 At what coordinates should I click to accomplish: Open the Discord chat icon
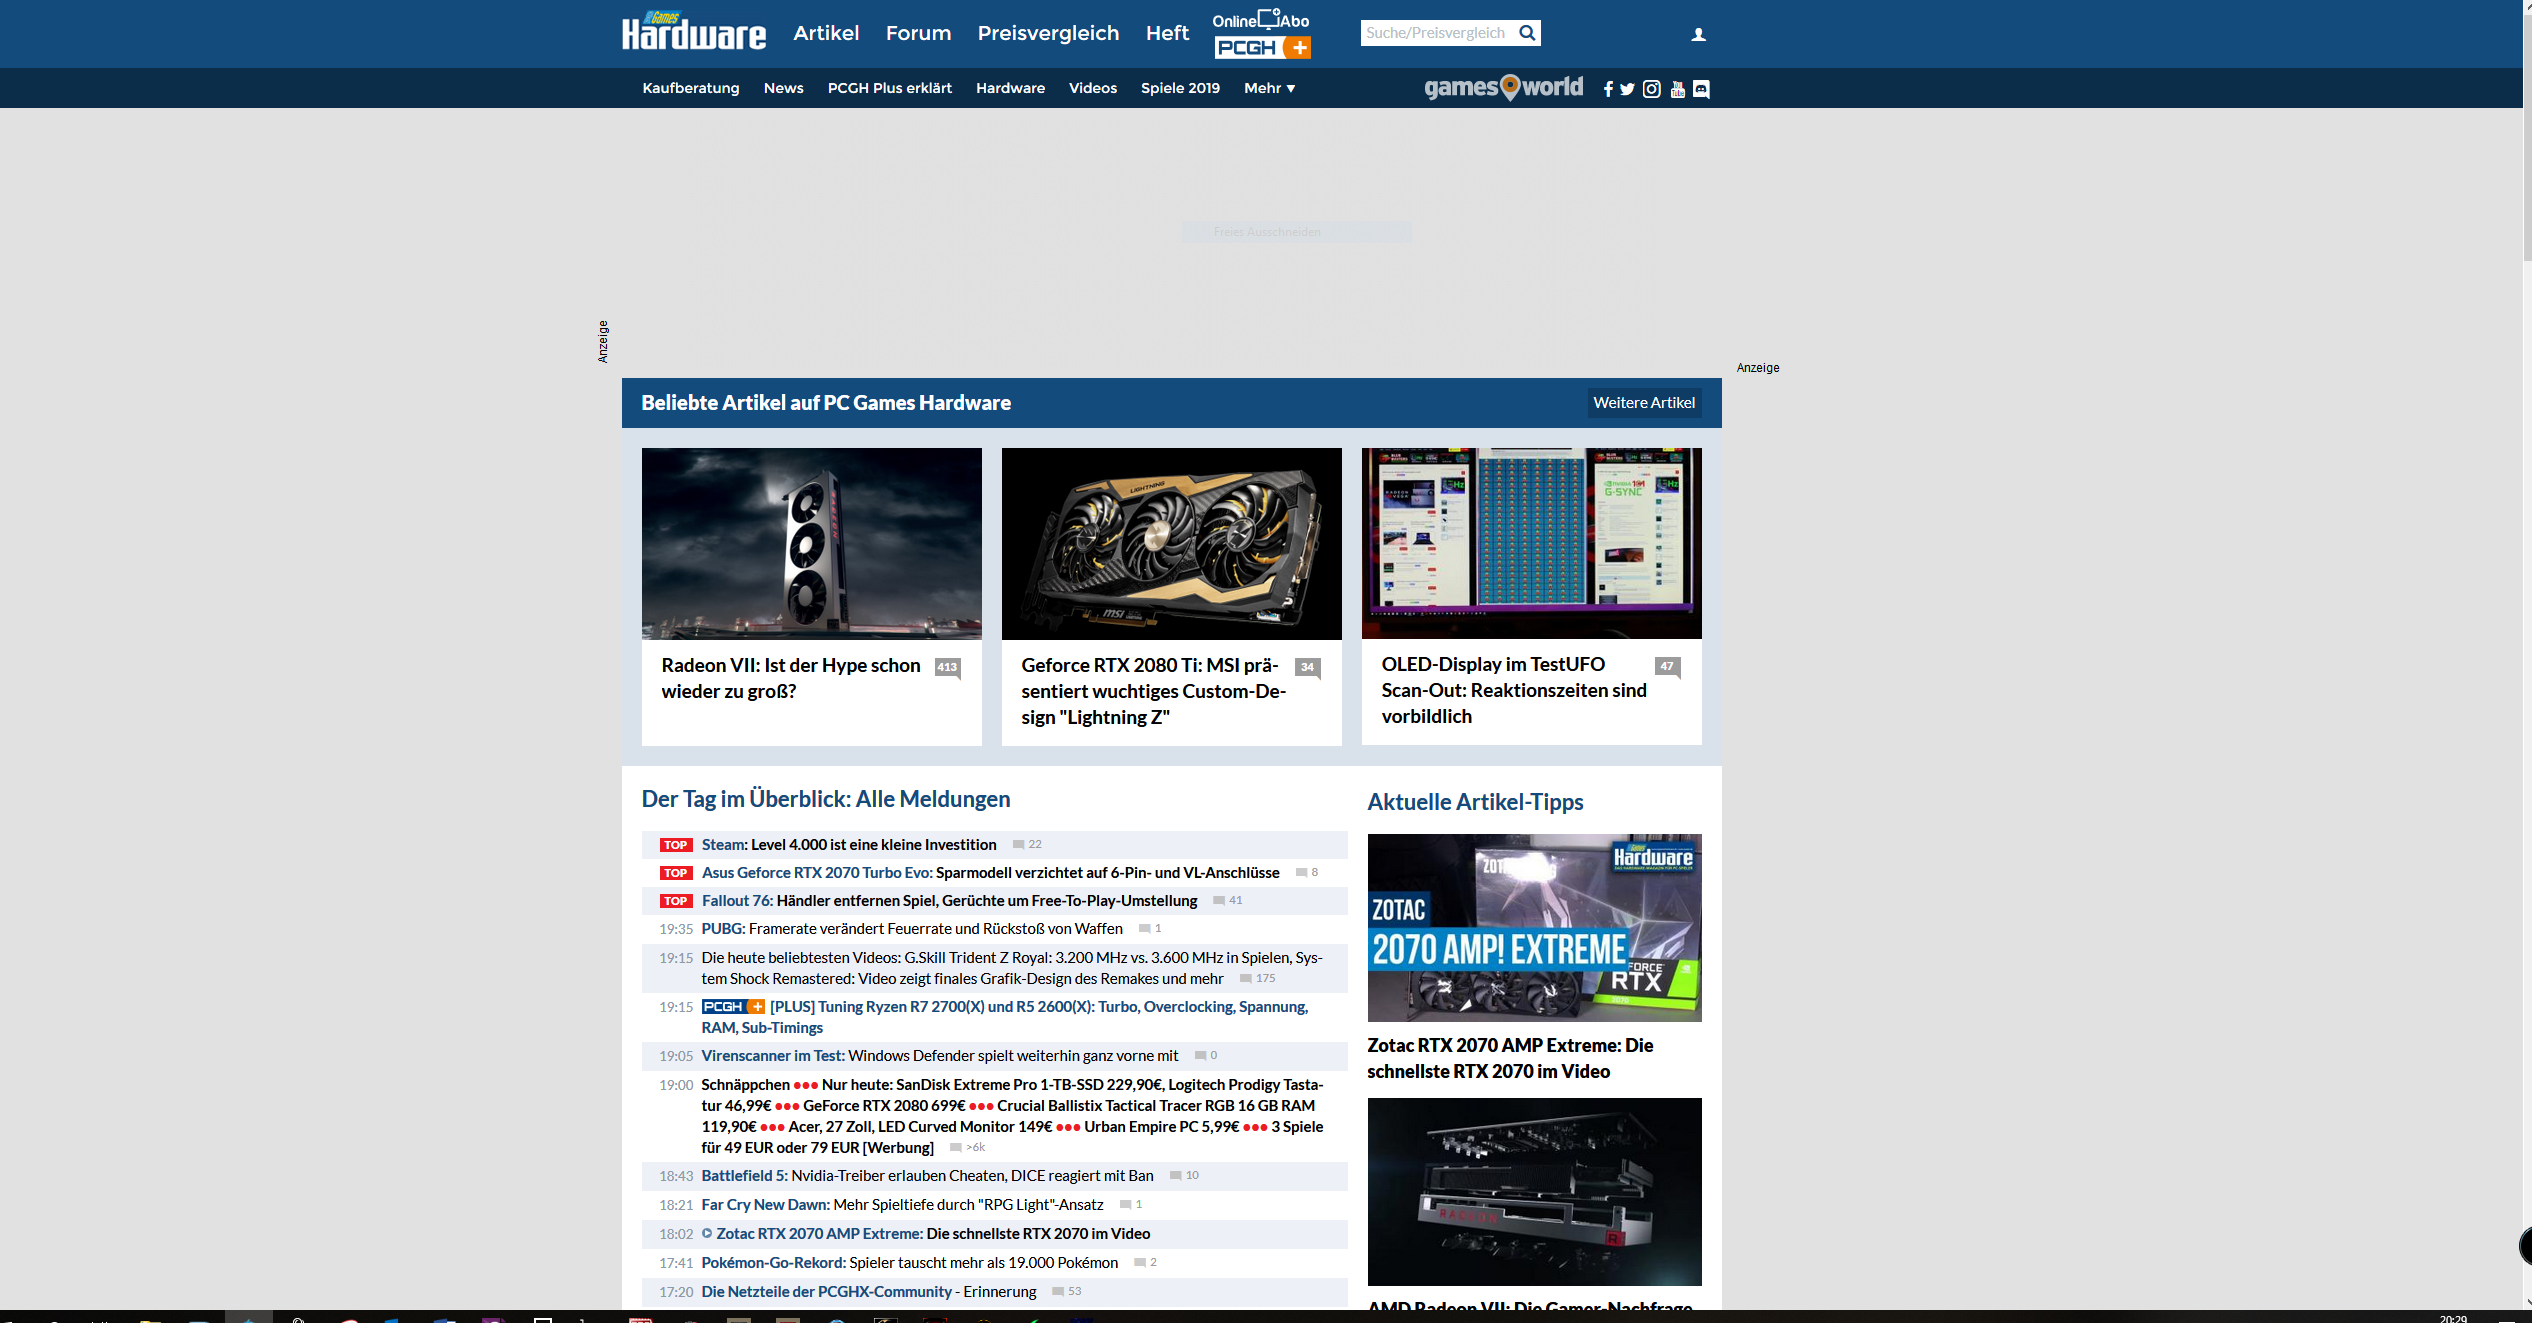[x=1701, y=89]
